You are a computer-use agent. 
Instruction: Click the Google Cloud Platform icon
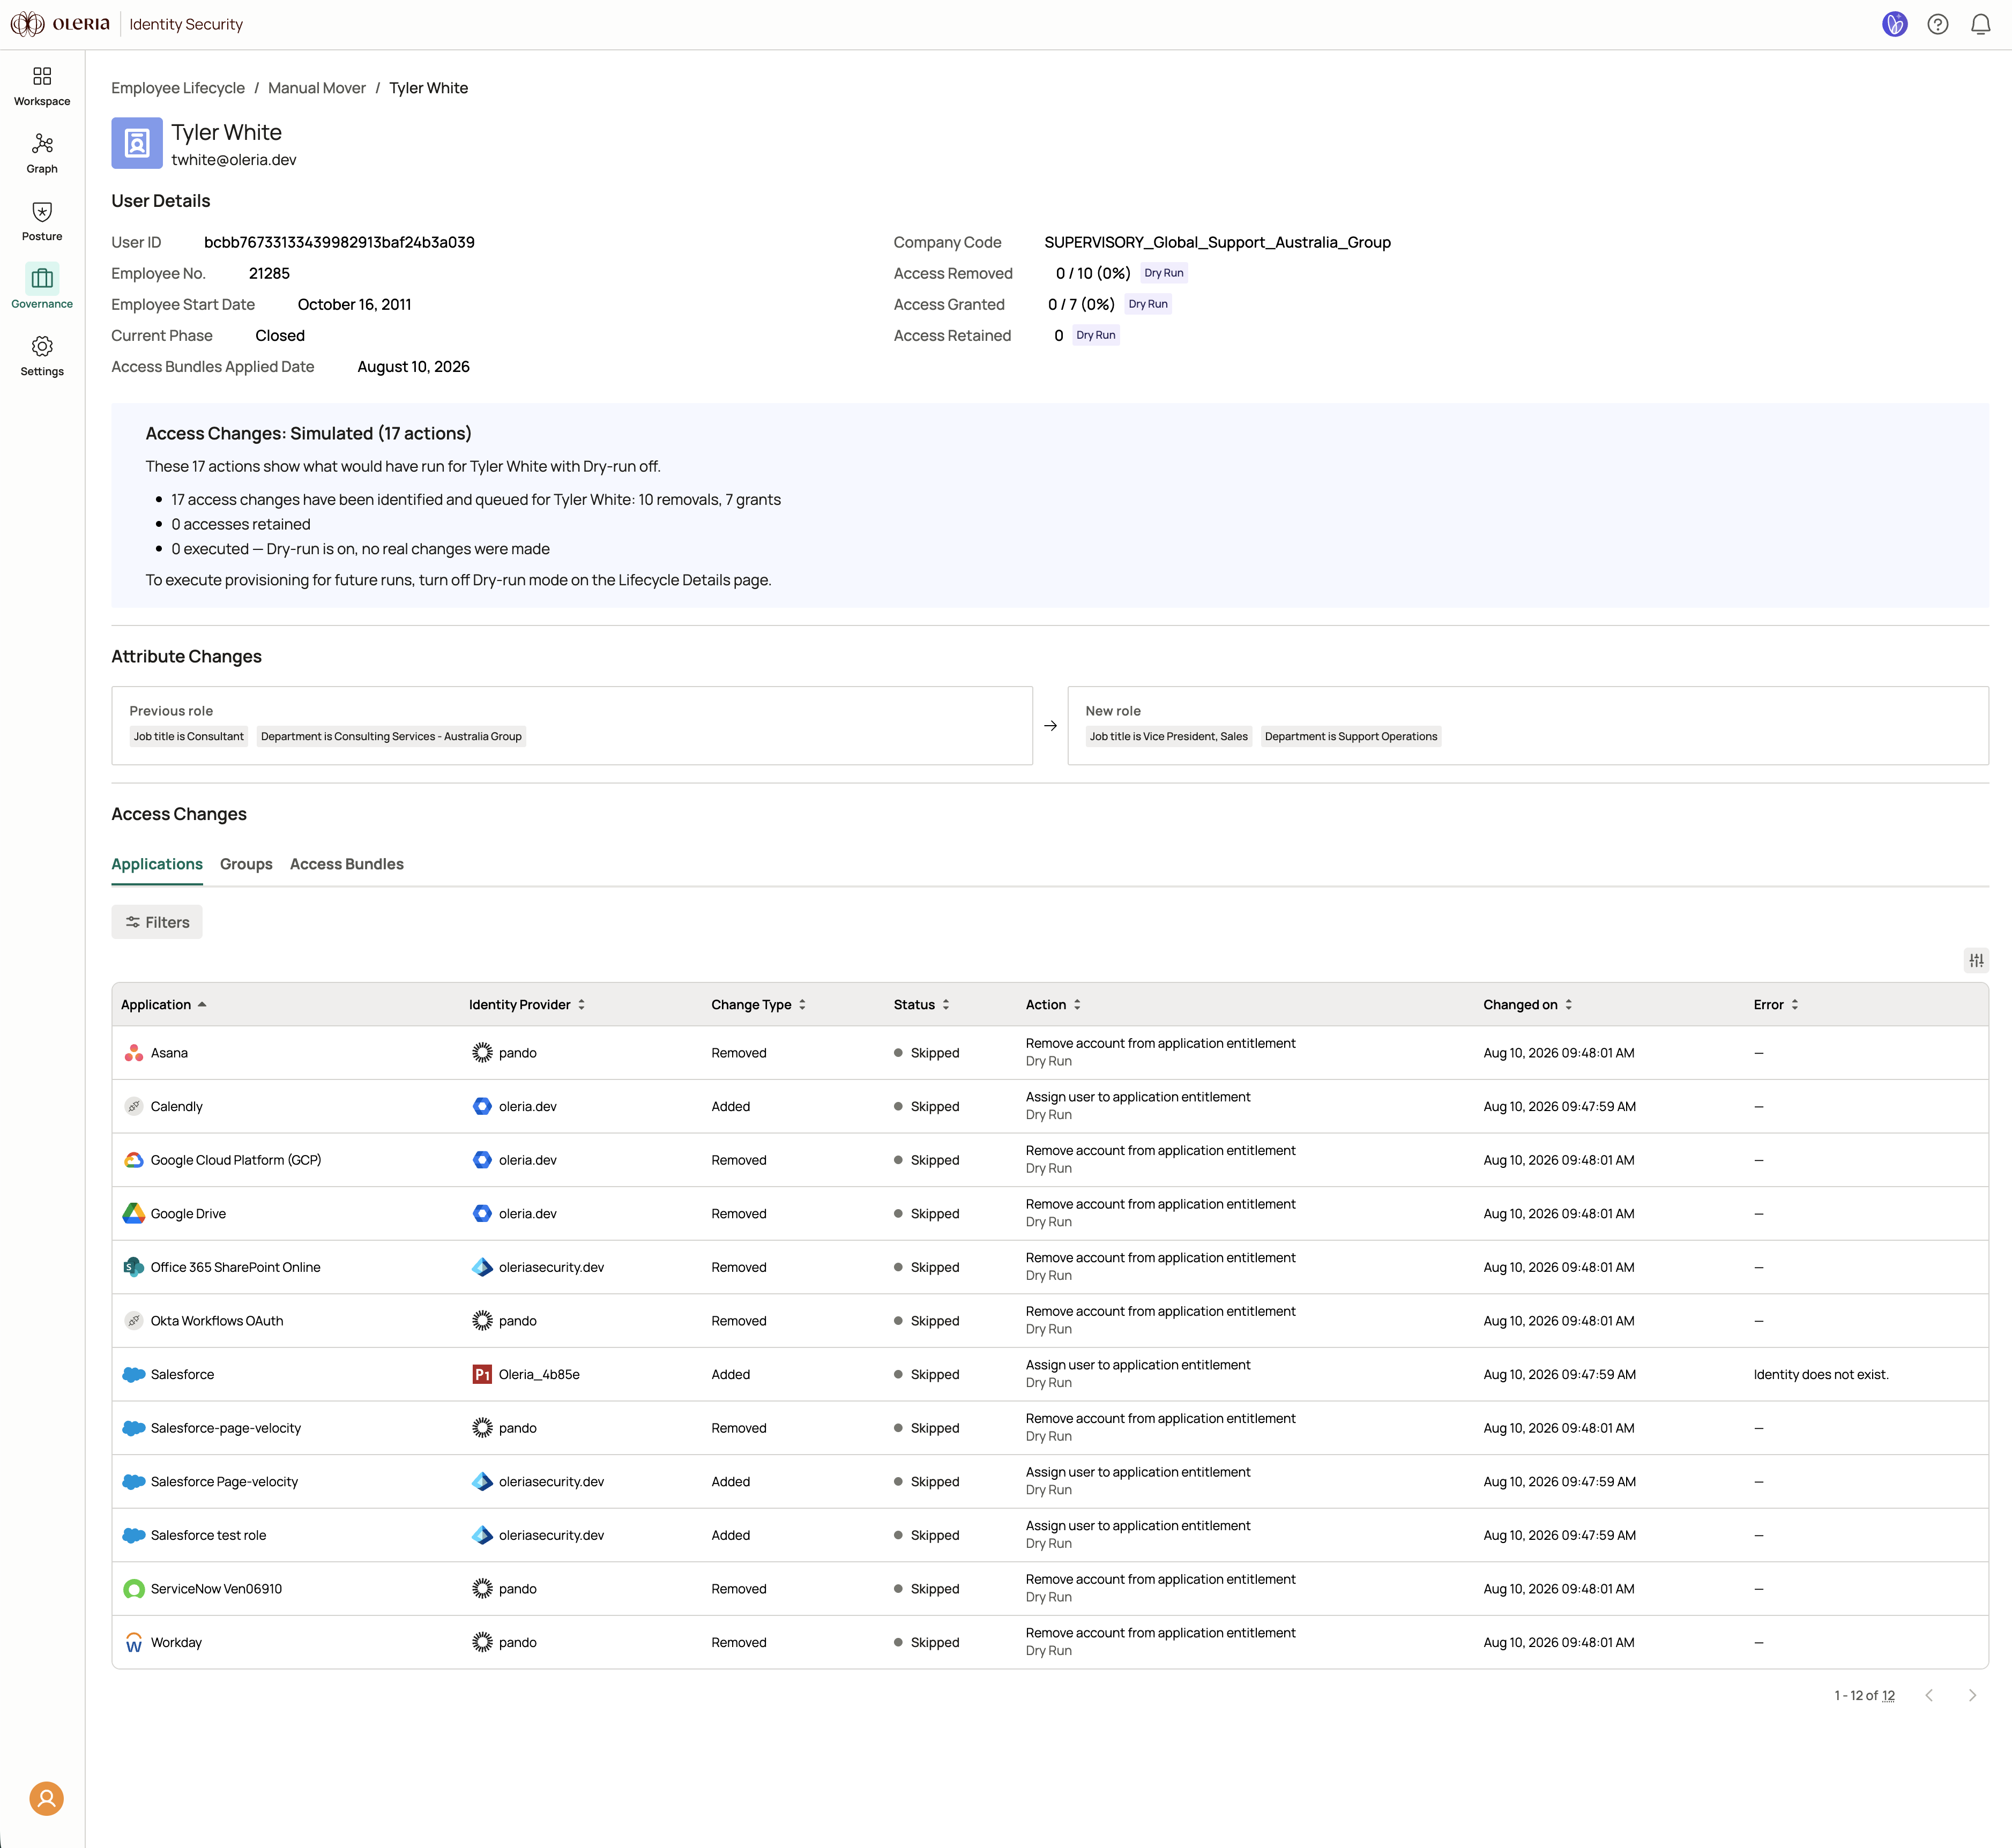134,1160
